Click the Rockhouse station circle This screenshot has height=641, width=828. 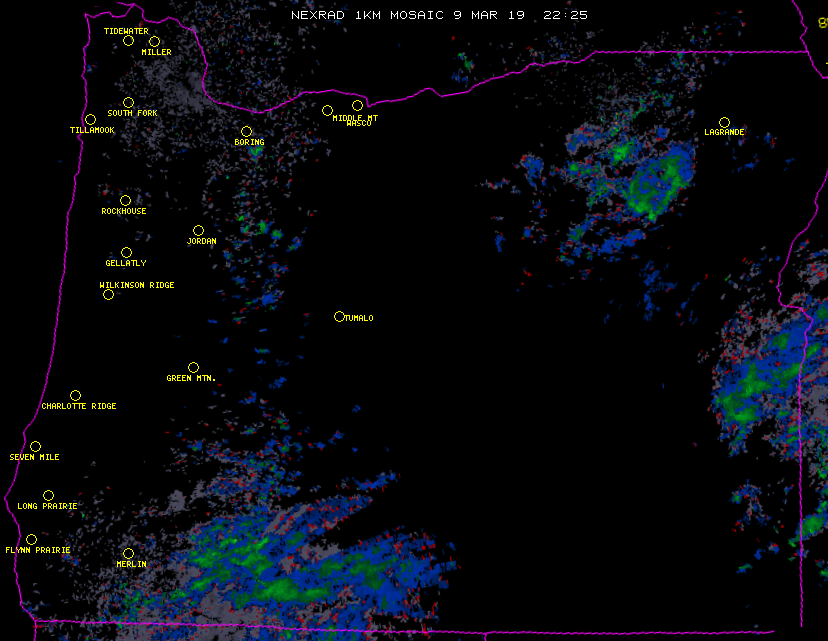coord(125,201)
